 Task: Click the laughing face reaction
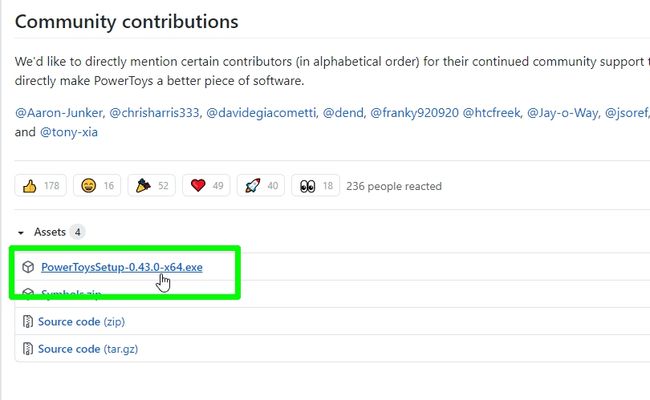coord(97,186)
